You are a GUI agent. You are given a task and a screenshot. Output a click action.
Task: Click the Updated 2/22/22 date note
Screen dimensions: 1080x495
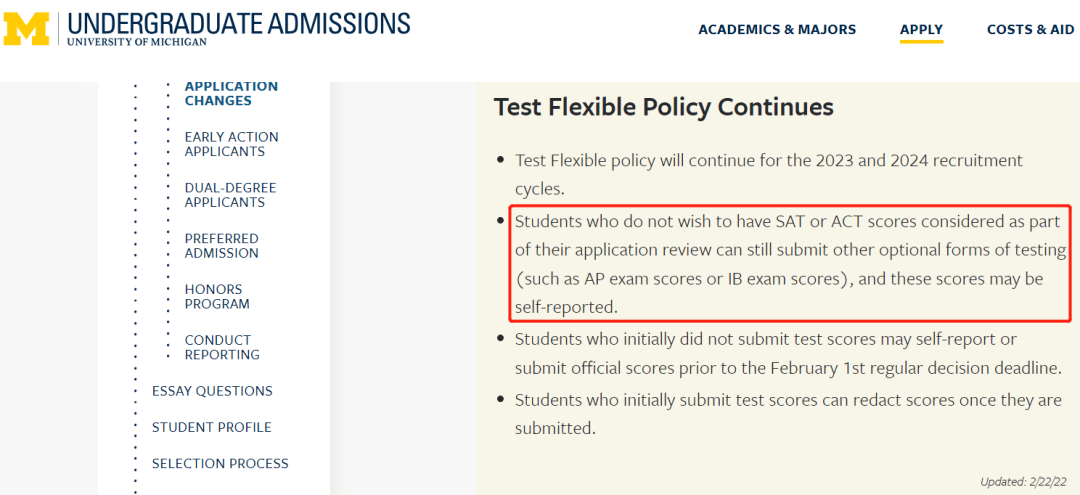pos(1026,481)
